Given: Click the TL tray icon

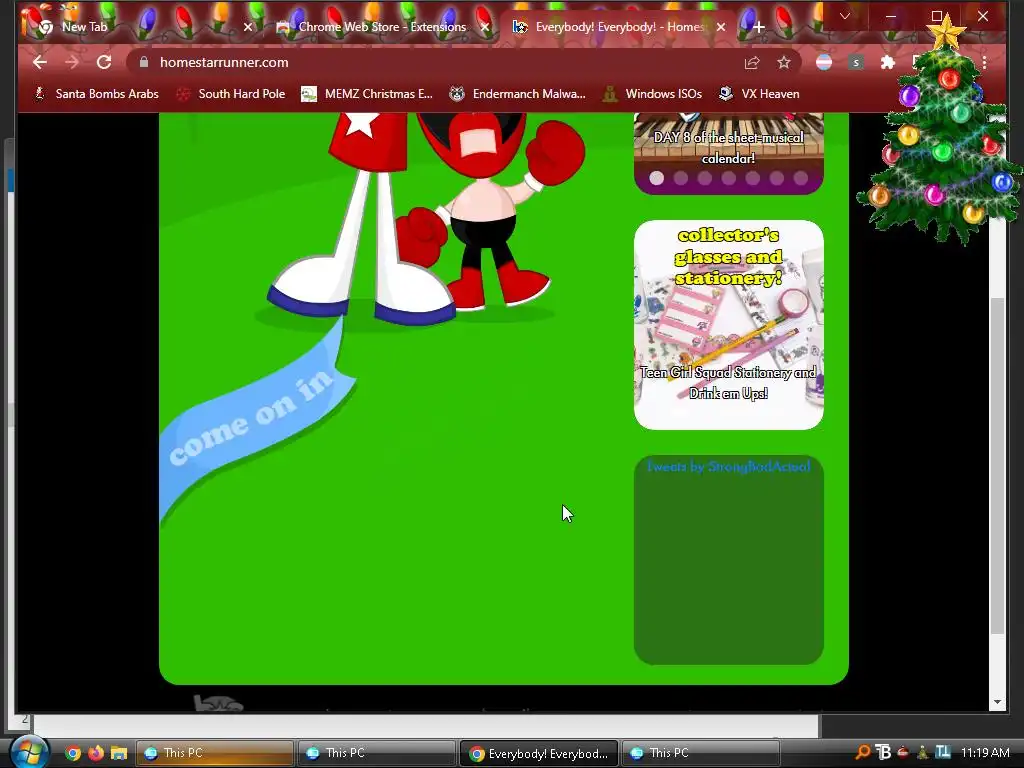Looking at the screenshot, I should [942, 752].
